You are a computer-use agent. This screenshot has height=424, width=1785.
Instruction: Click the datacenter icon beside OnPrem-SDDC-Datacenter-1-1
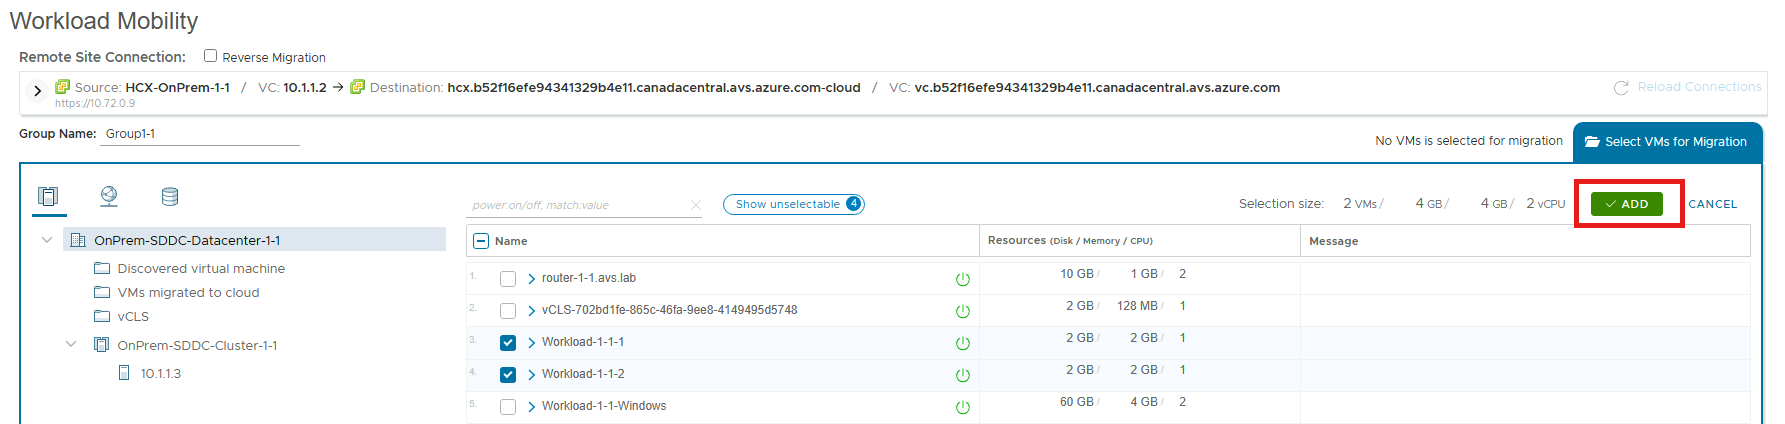[78, 240]
